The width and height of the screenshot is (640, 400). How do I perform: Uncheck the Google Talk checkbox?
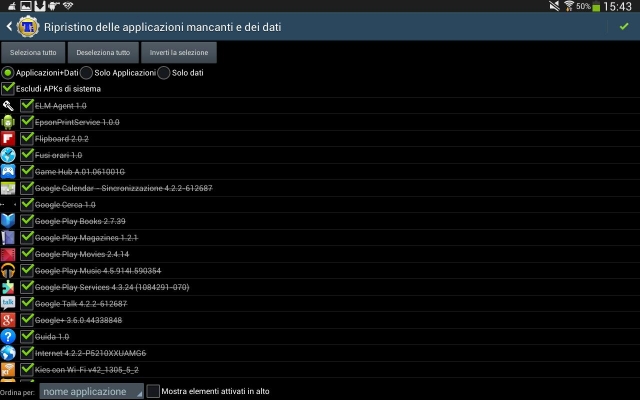[27, 303]
